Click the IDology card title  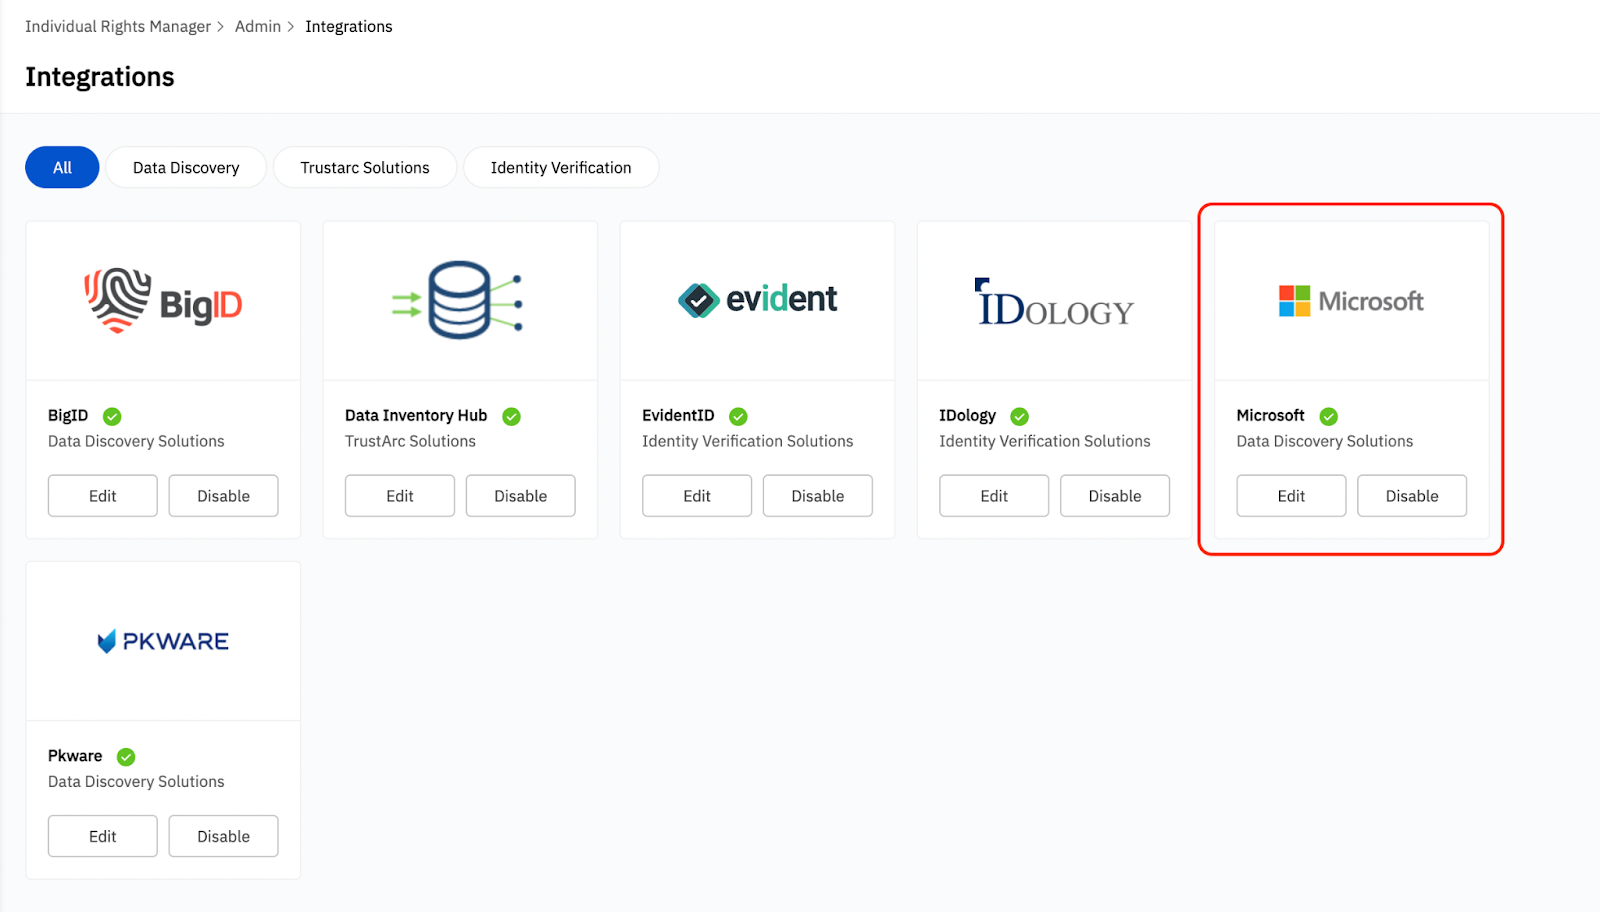[x=967, y=415]
